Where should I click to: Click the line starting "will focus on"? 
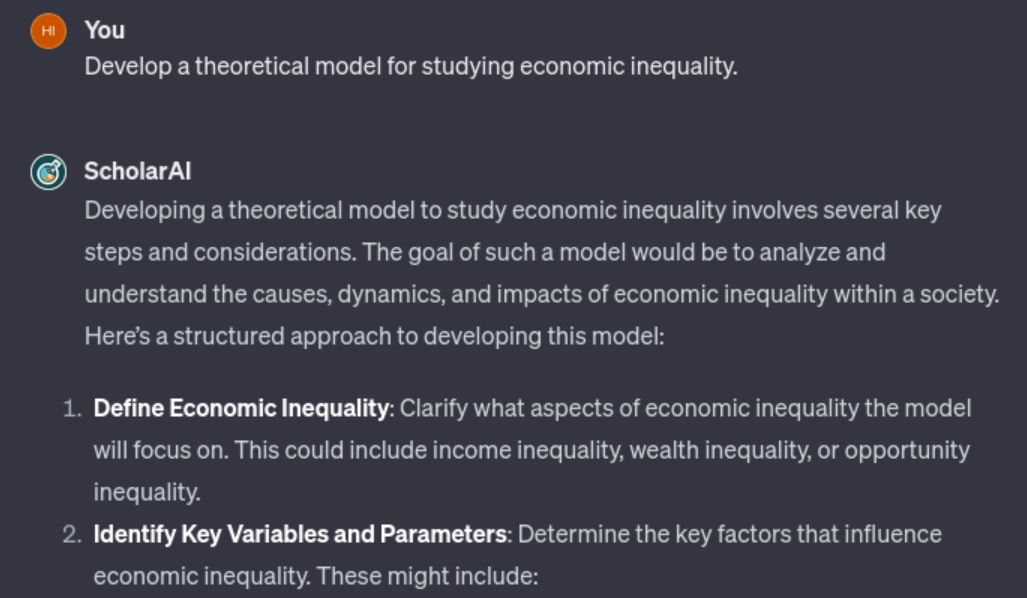[x=531, y=450]
